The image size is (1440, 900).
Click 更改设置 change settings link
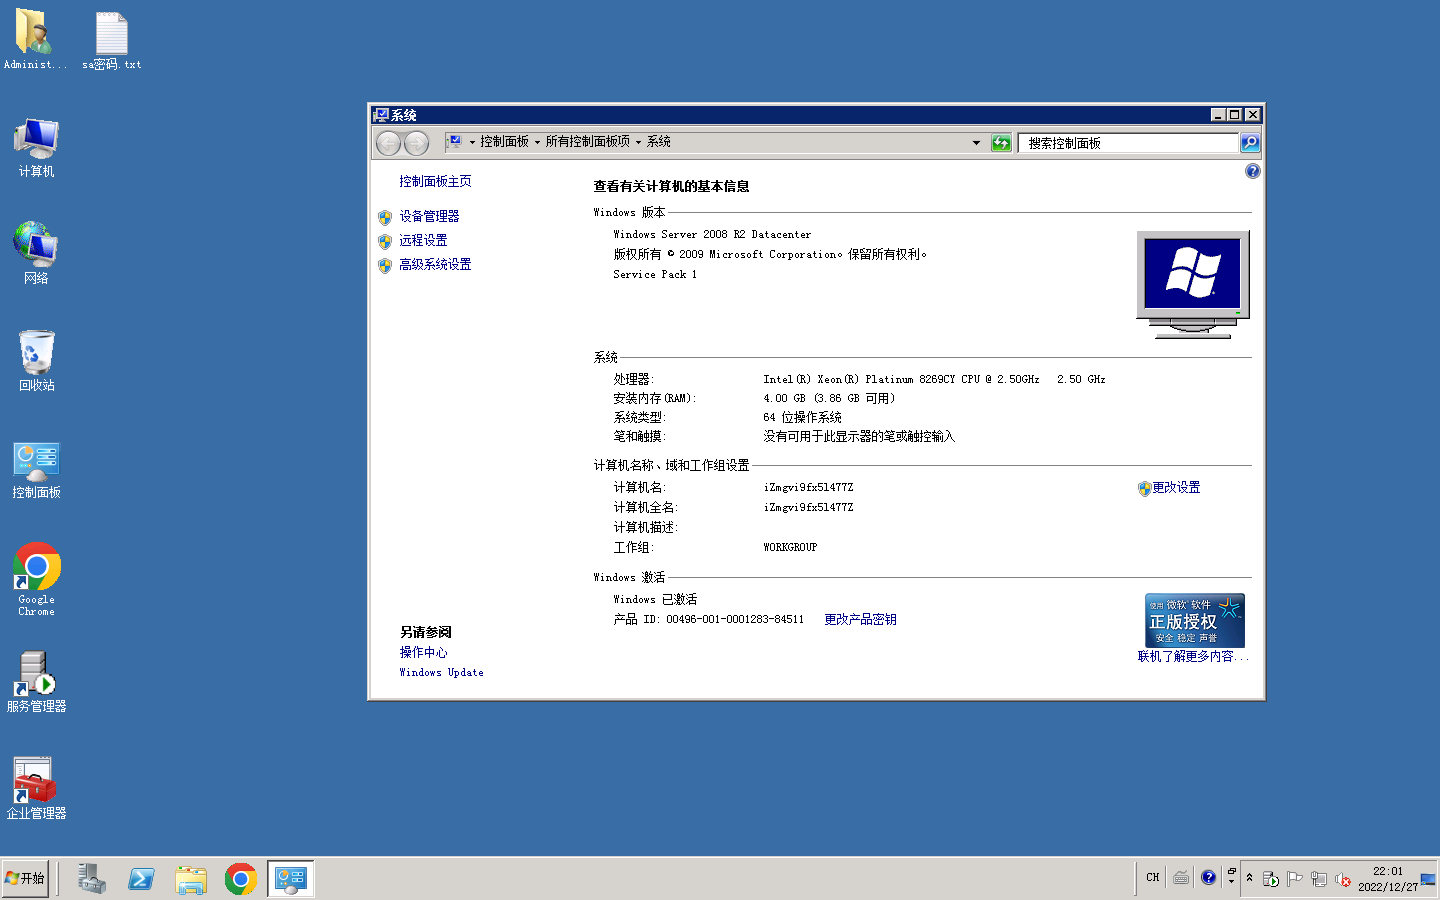pos(1176,487)
